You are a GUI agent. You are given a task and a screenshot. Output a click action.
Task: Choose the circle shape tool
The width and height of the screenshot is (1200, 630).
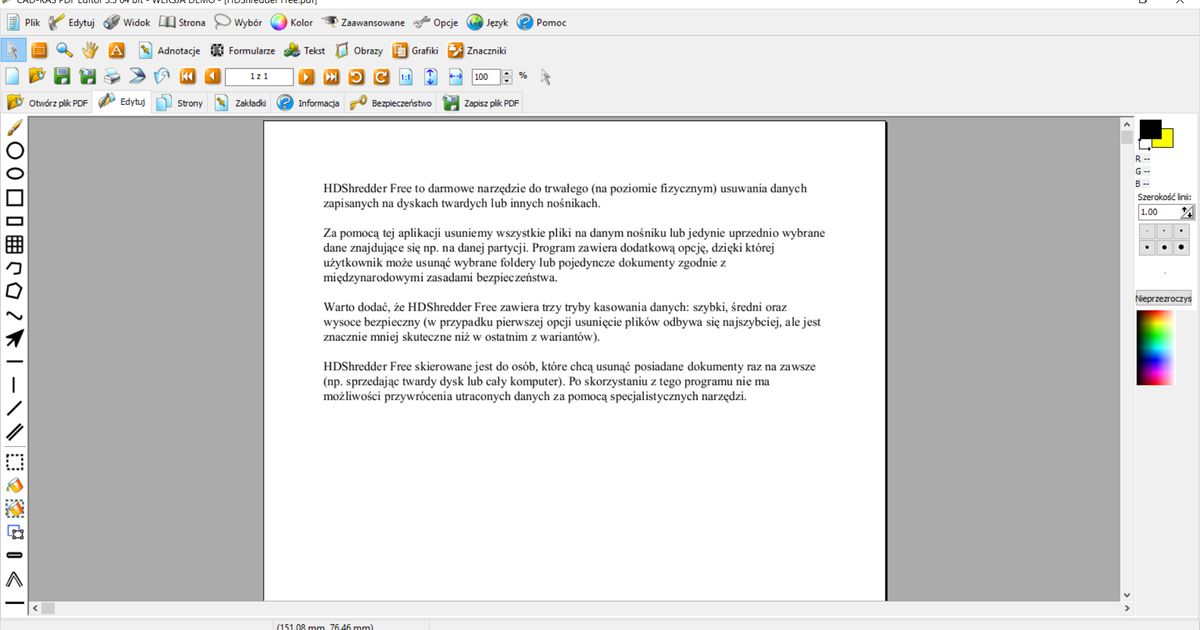[x=15, y=151]
